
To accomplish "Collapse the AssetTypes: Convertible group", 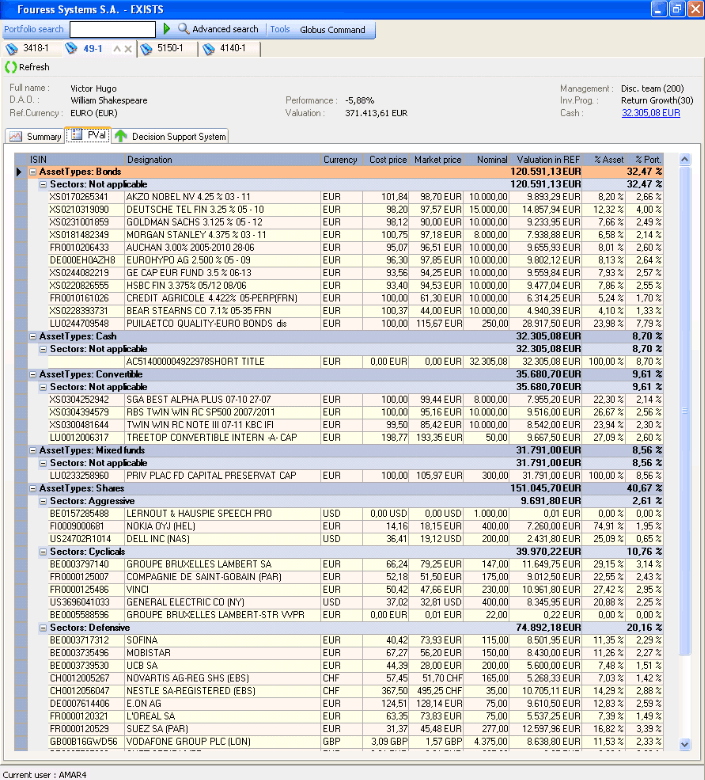I will tap(33, 375).
